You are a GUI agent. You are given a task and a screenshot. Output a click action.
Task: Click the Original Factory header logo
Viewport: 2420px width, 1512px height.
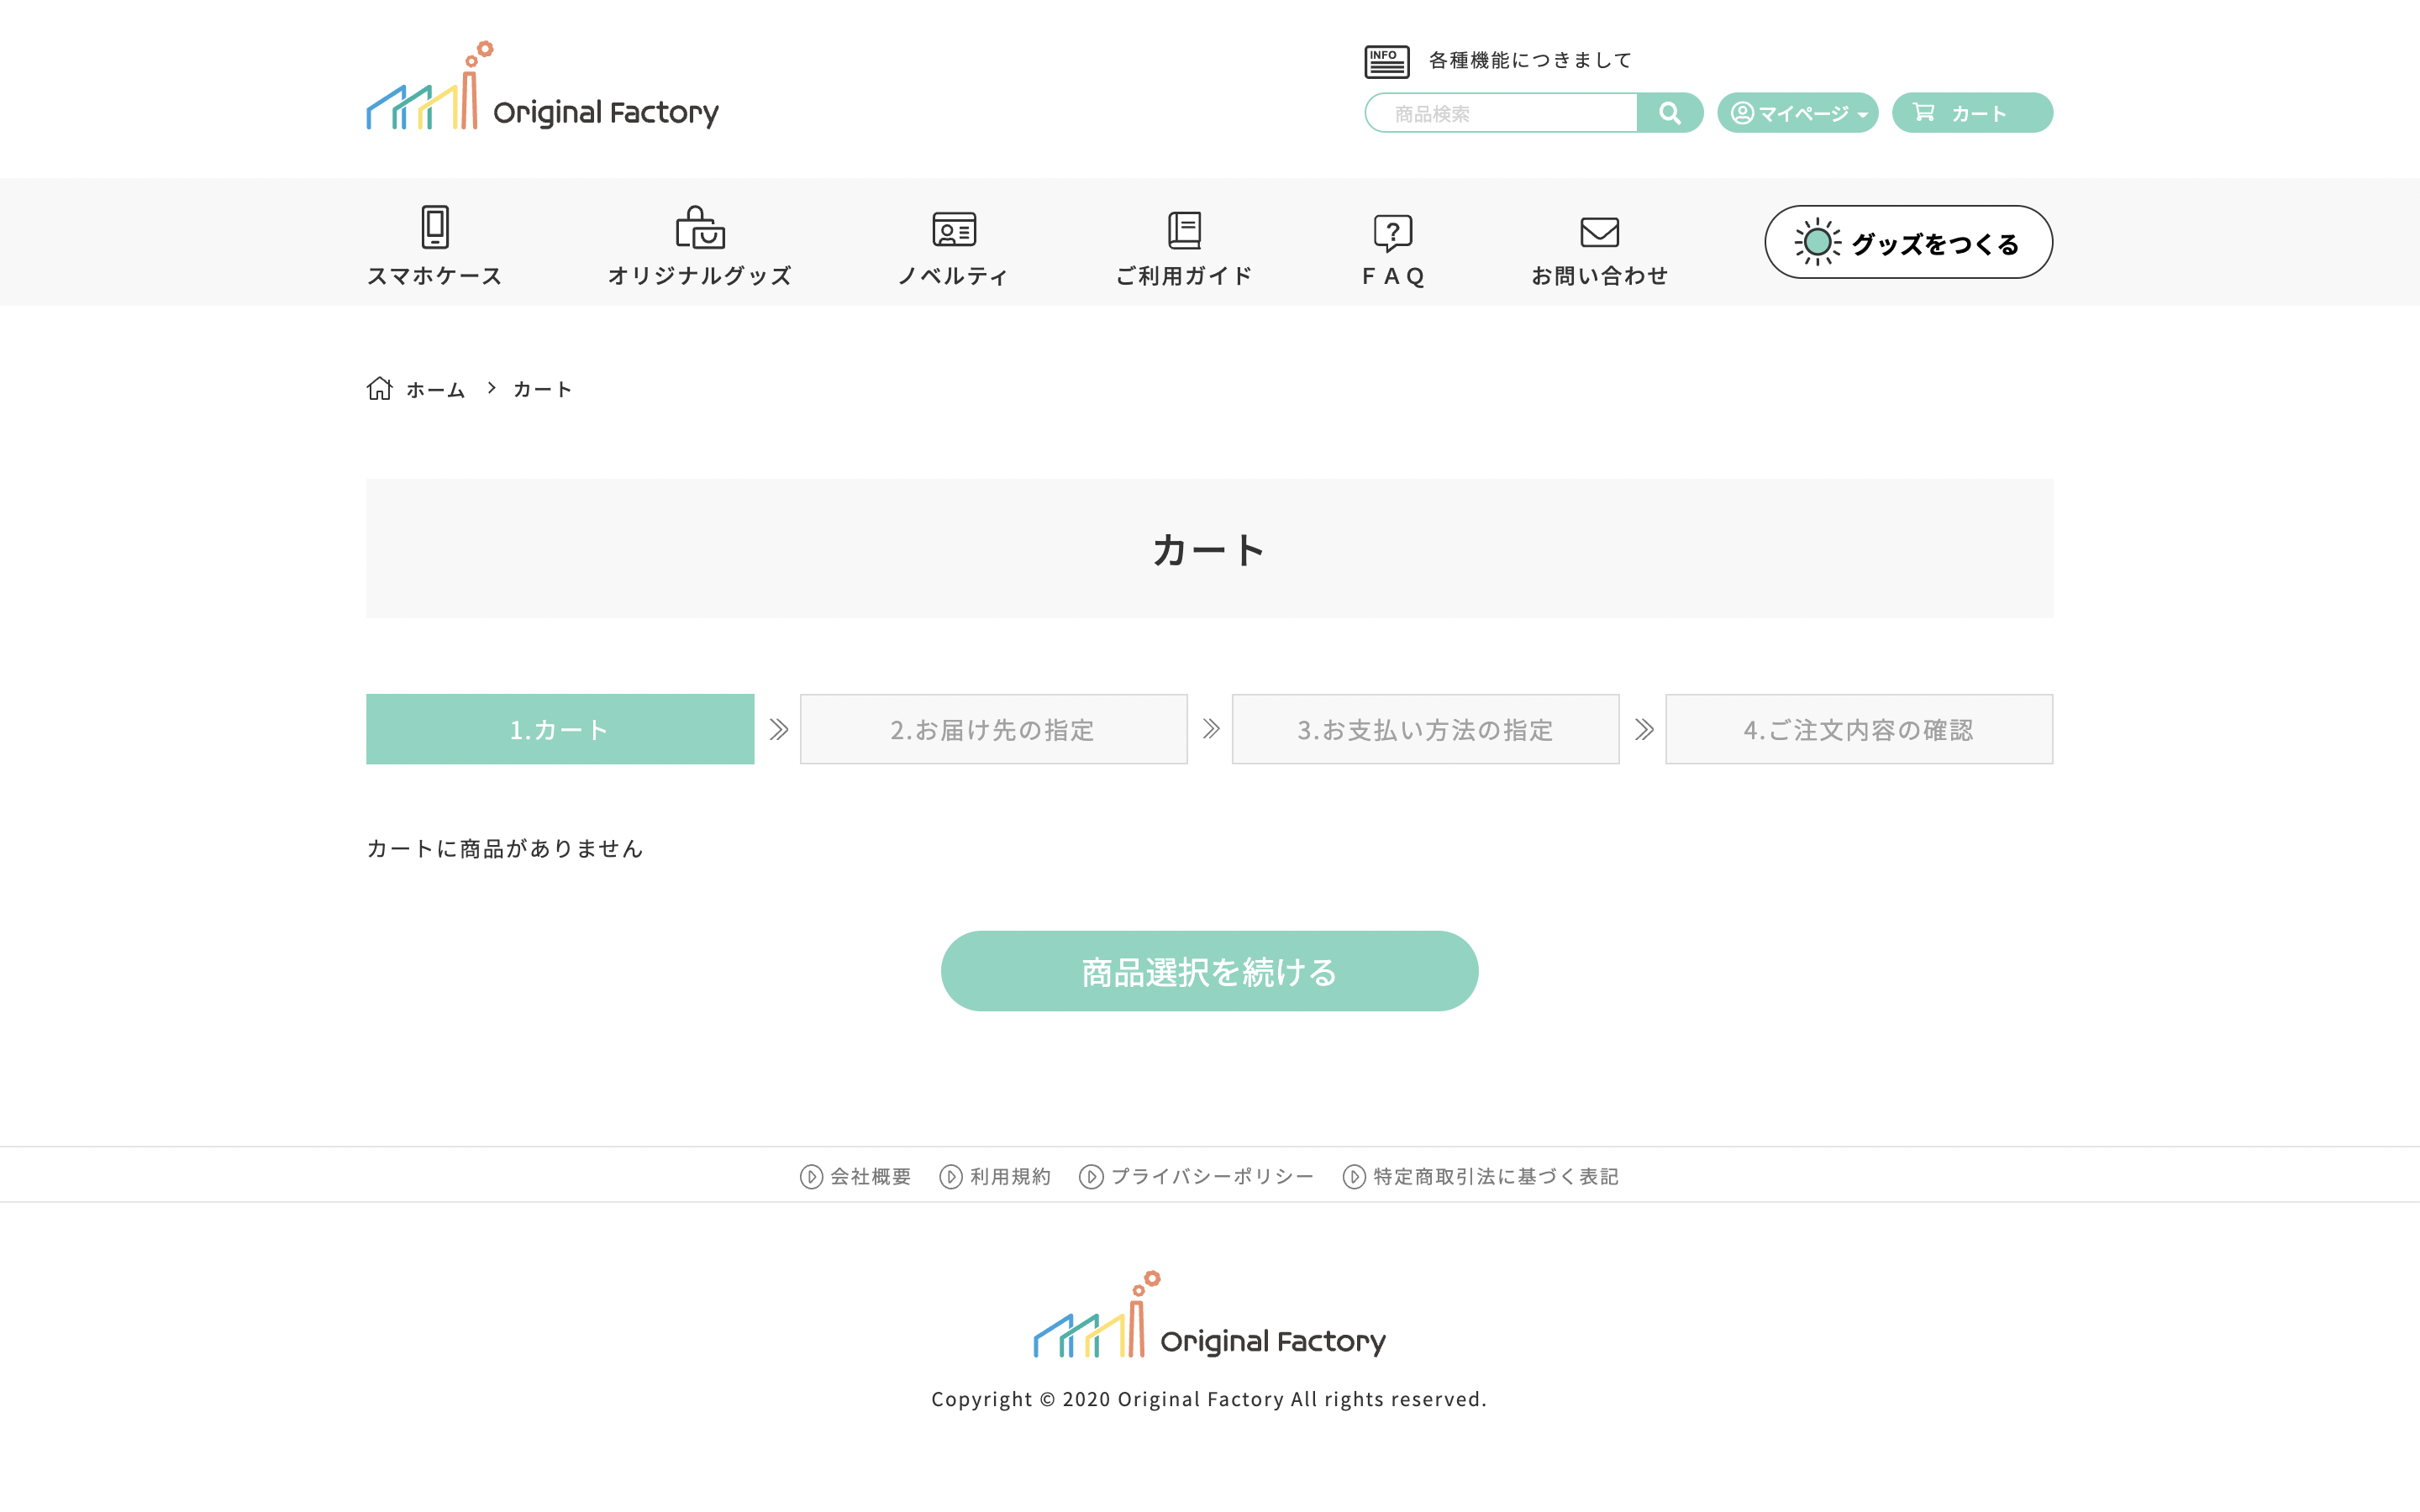point(542,86)
